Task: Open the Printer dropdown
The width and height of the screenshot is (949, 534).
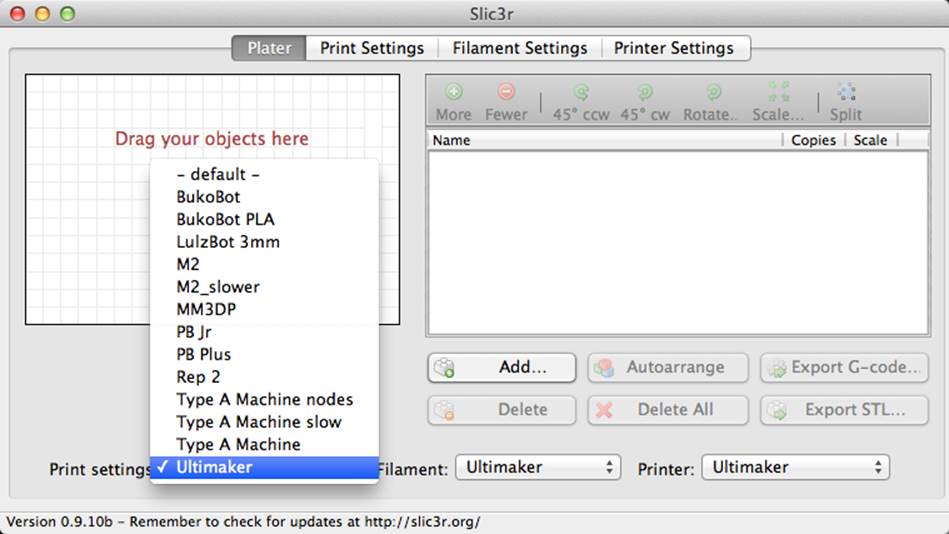Action: click(795, 467)
